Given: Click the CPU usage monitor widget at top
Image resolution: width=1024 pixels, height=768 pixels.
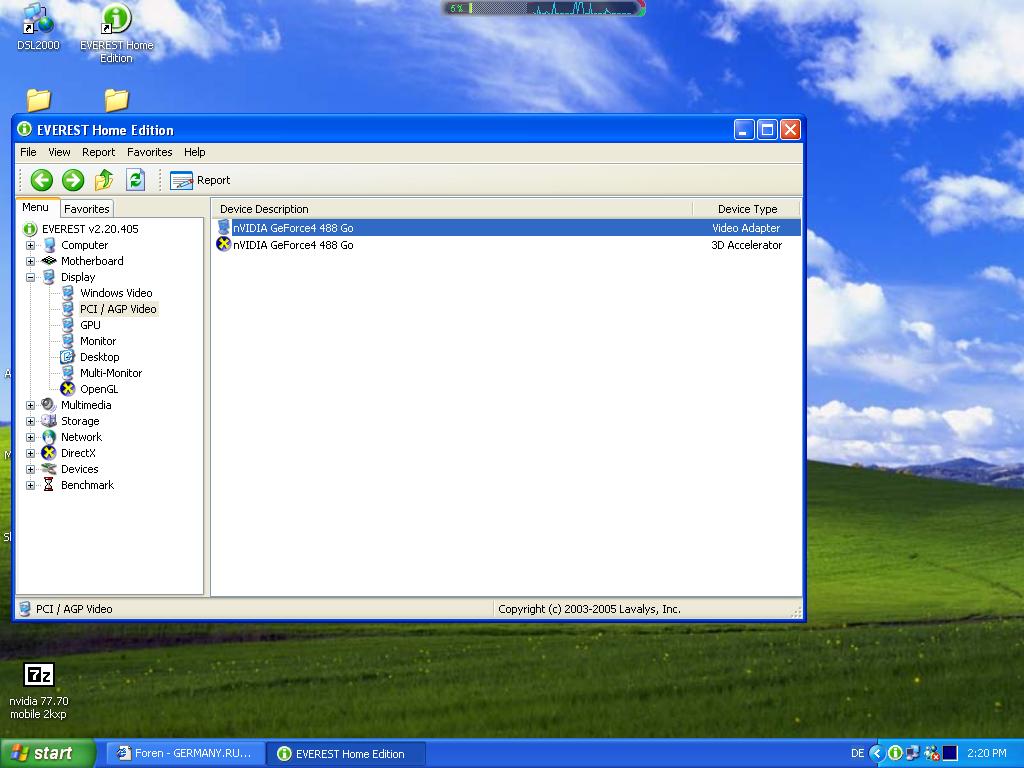Looking at the screenshot, I should pos(544,8).
